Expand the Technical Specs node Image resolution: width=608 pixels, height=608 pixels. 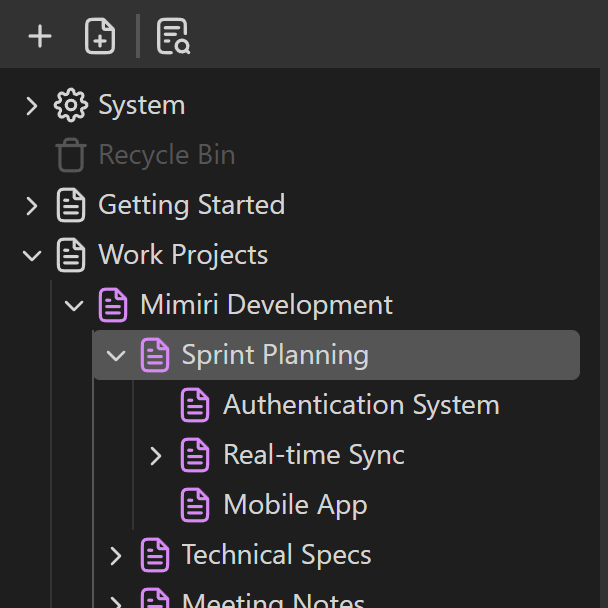(116, 556)
